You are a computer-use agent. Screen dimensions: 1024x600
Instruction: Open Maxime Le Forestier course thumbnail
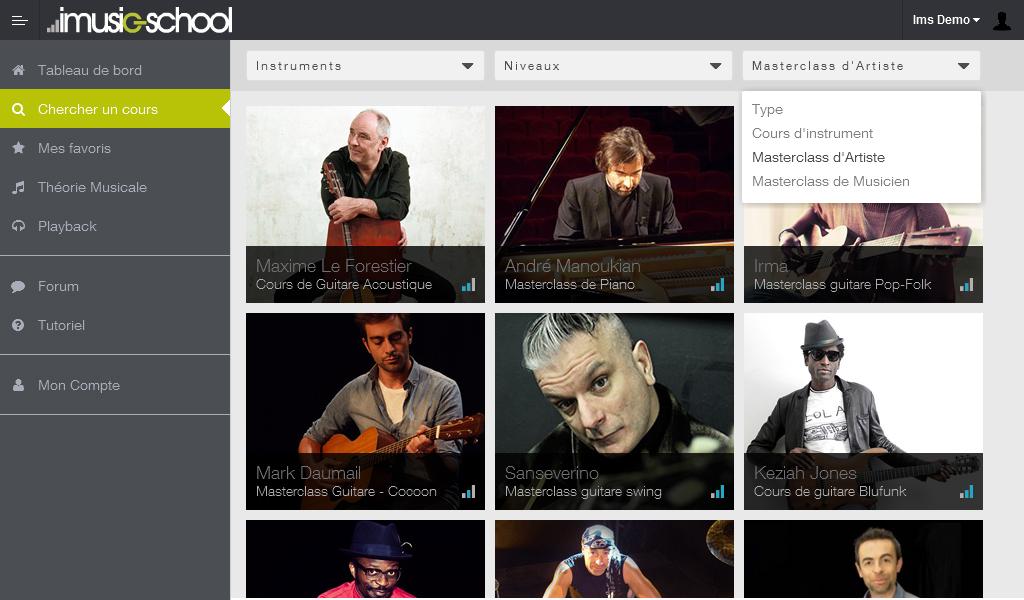coord(365,204)
